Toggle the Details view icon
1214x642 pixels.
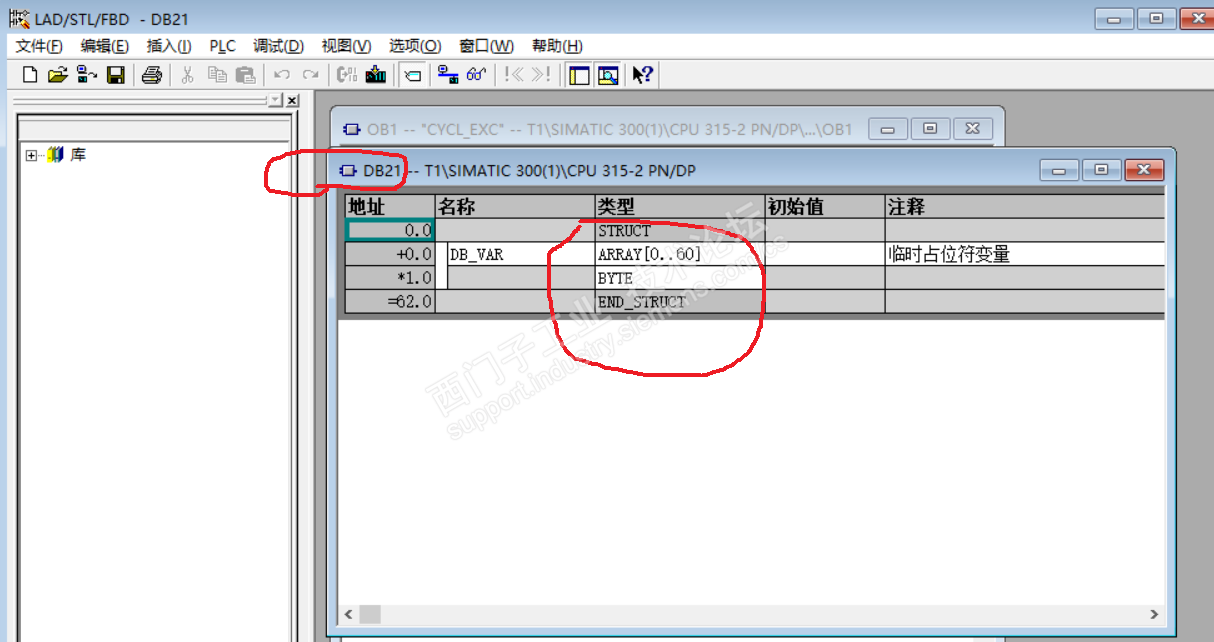607,75
